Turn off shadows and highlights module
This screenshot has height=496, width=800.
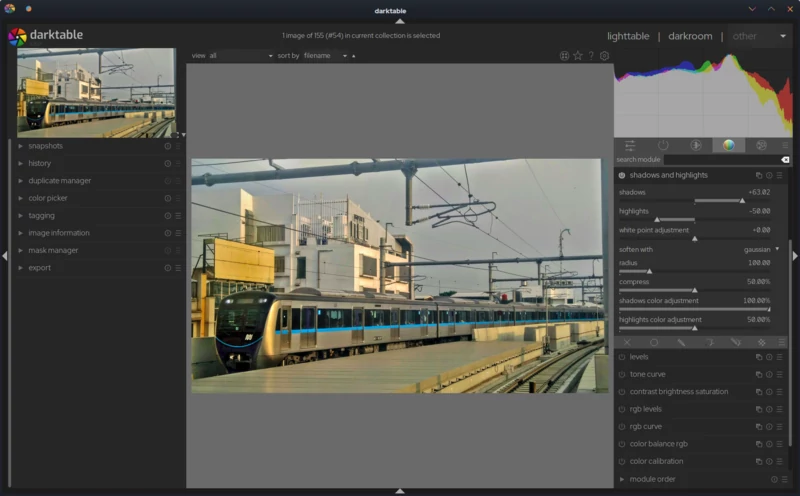click(622, 175)
